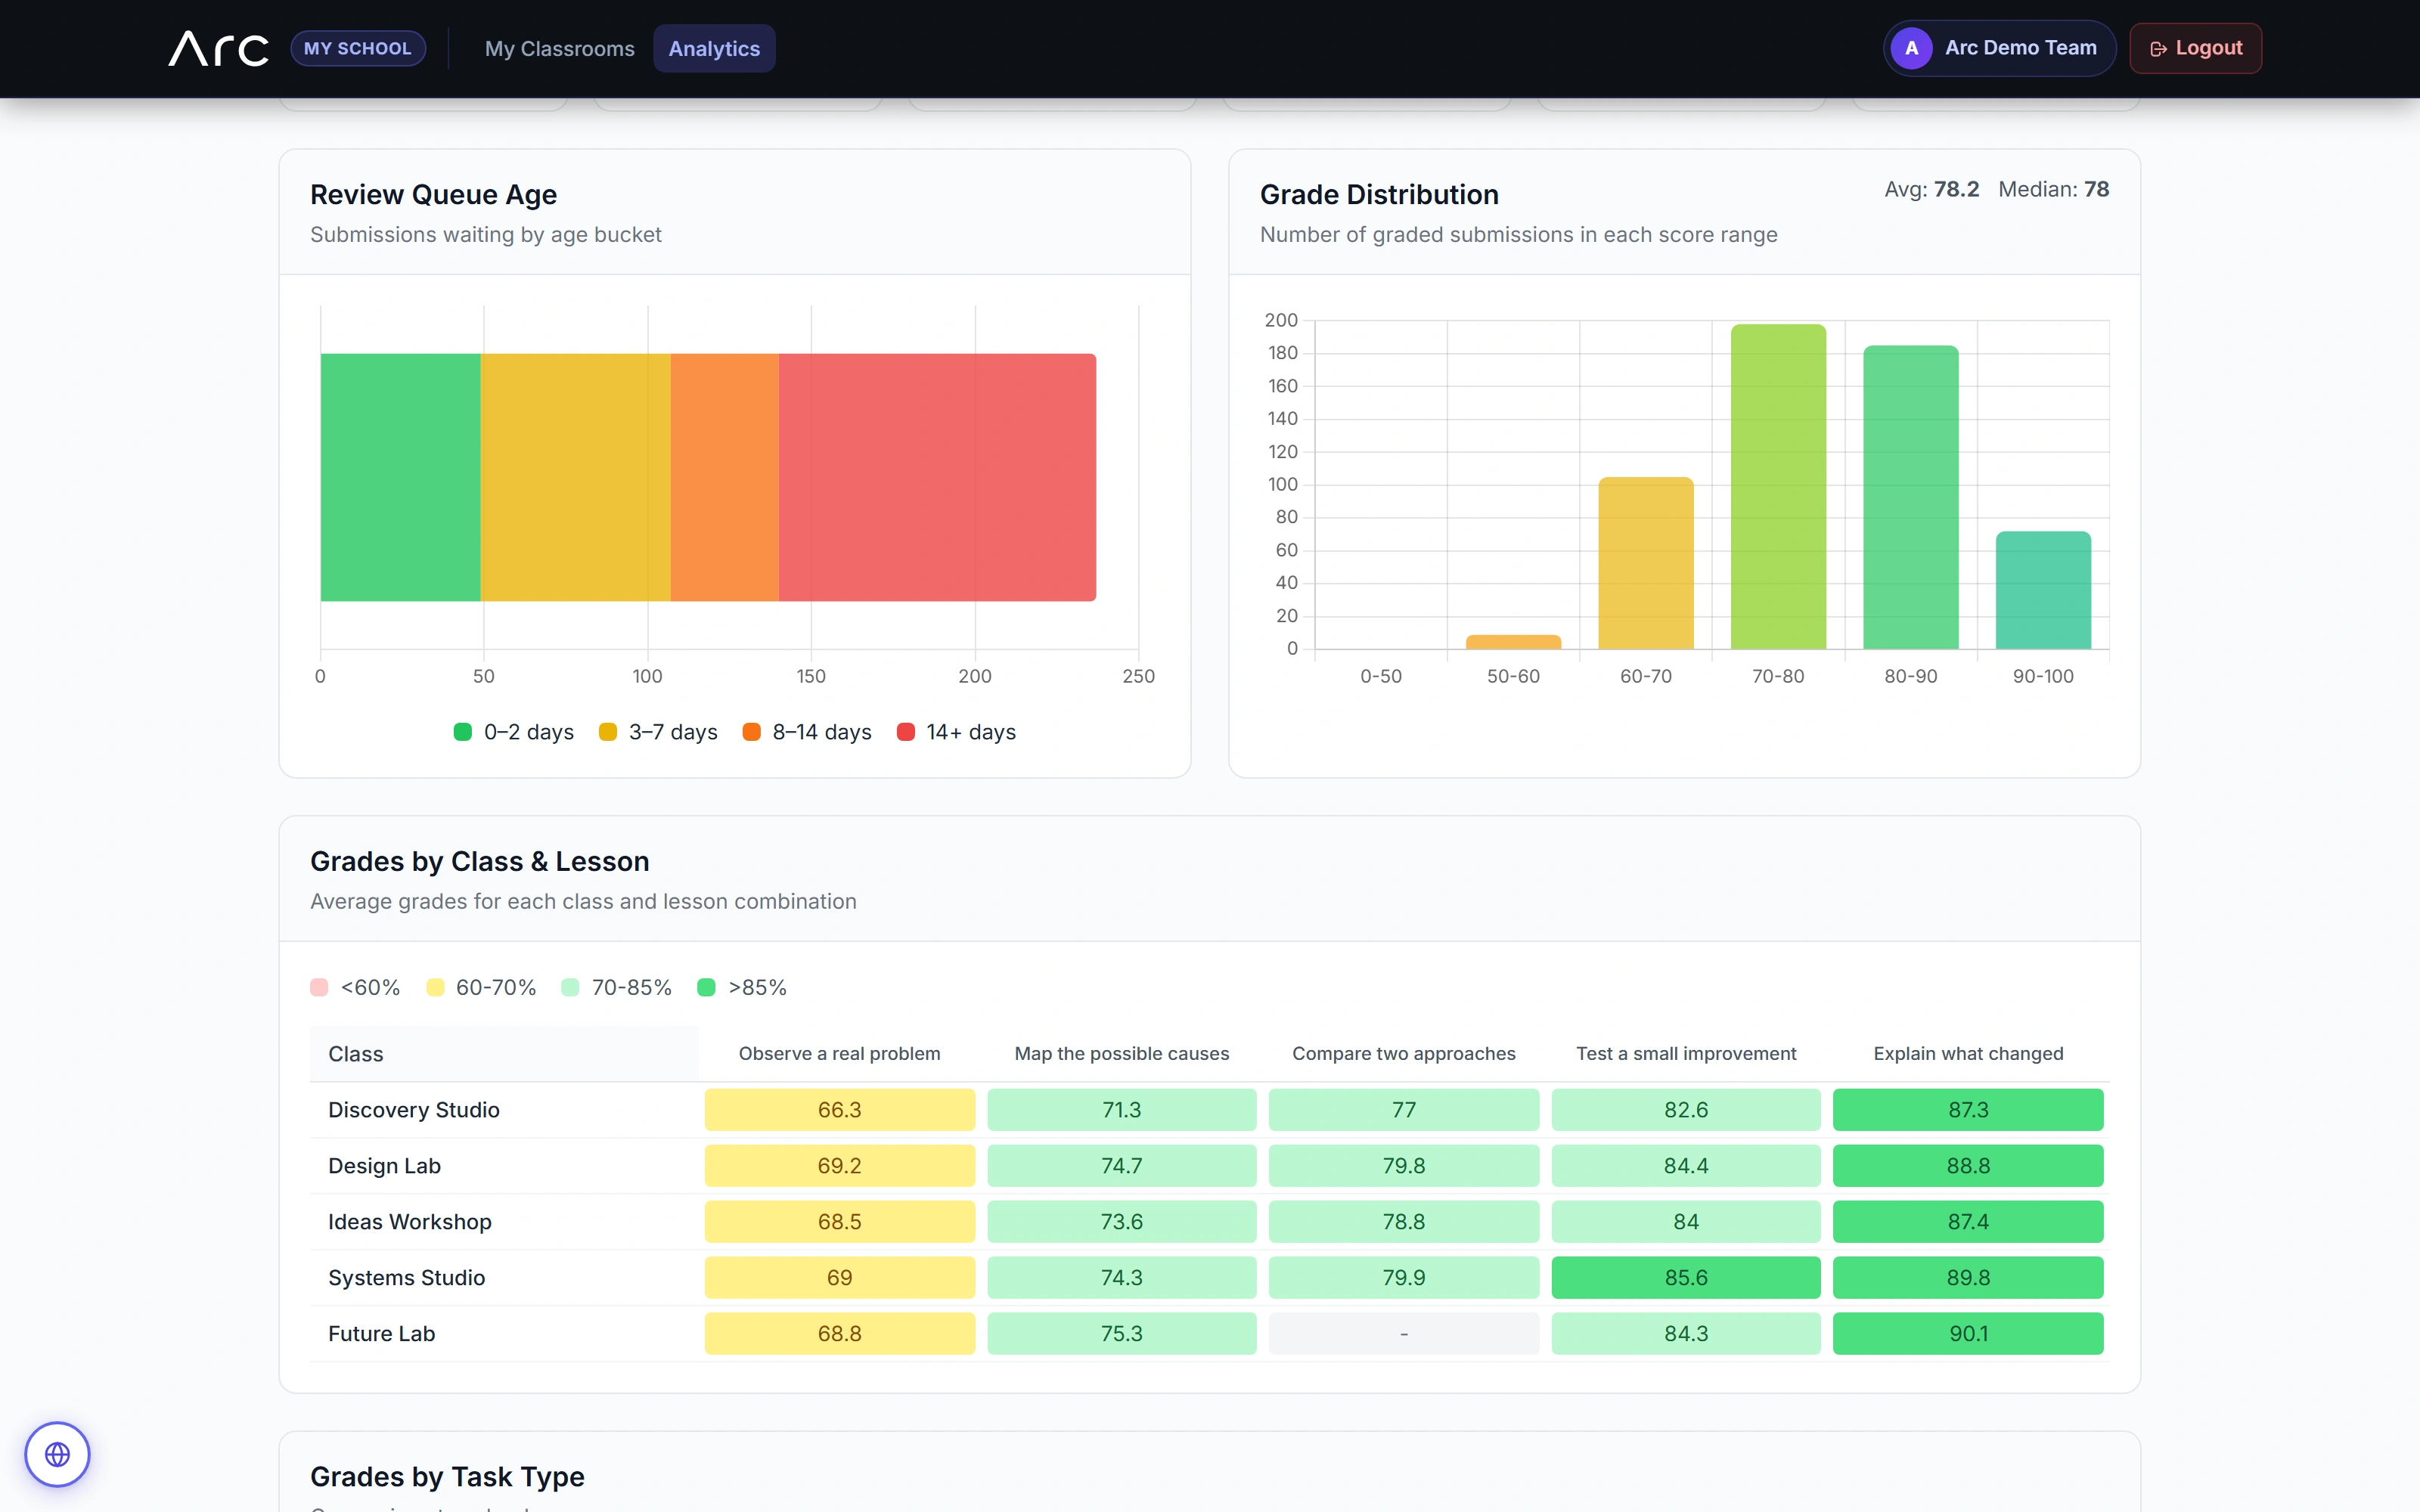
Task: Toggle the 14+ days legend entry
Action: (956, 732)
